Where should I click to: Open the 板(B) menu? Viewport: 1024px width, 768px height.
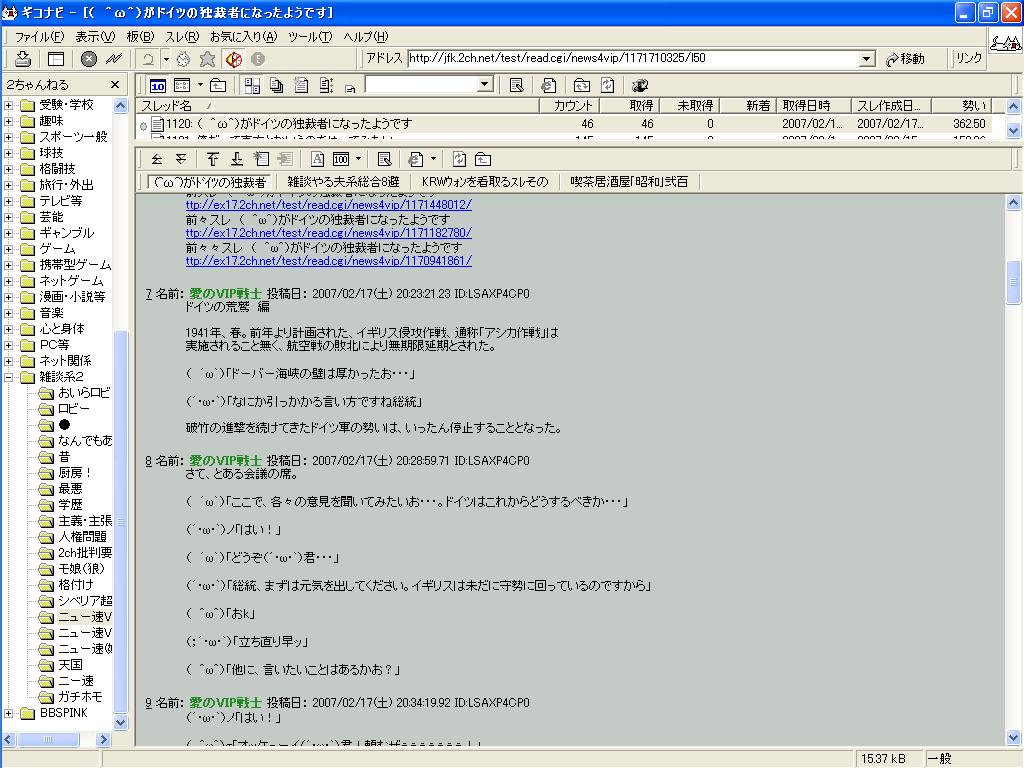coord(140,37)
